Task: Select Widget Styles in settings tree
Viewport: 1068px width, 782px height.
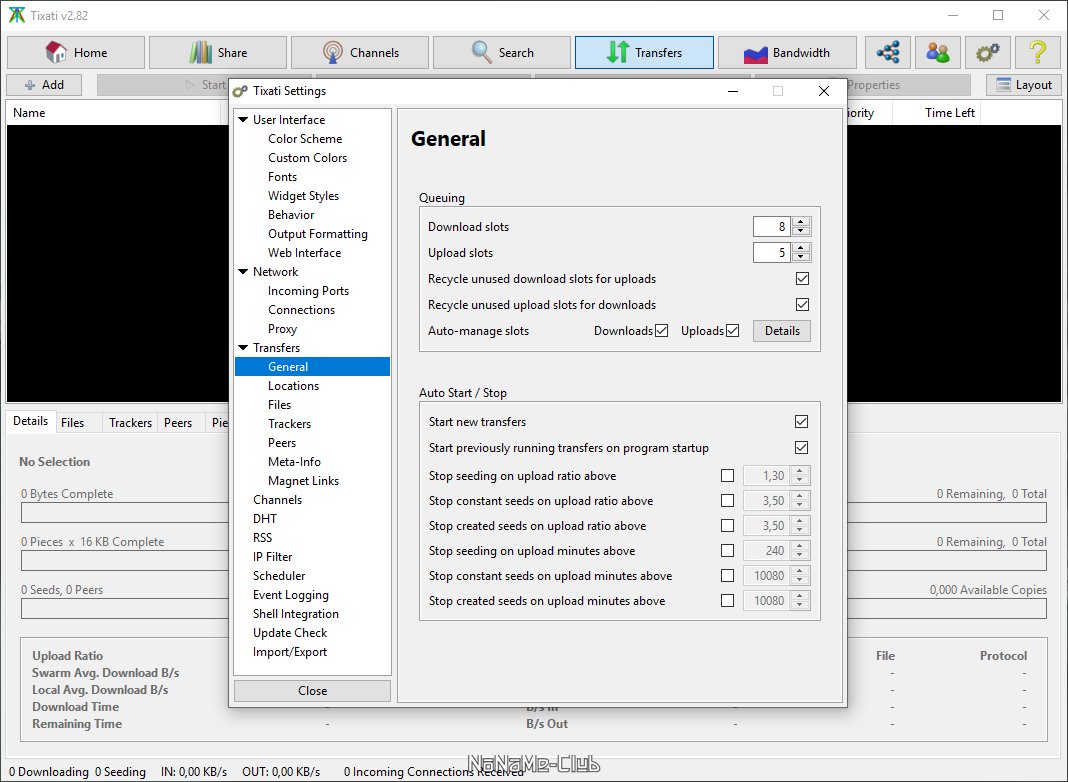Action: [303, 196]
